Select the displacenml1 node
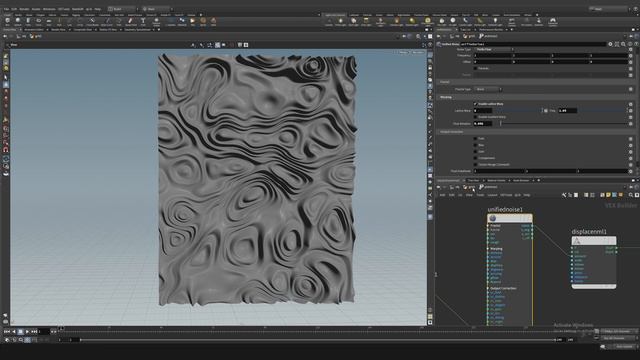640x360 pixels. click(594, 241)
